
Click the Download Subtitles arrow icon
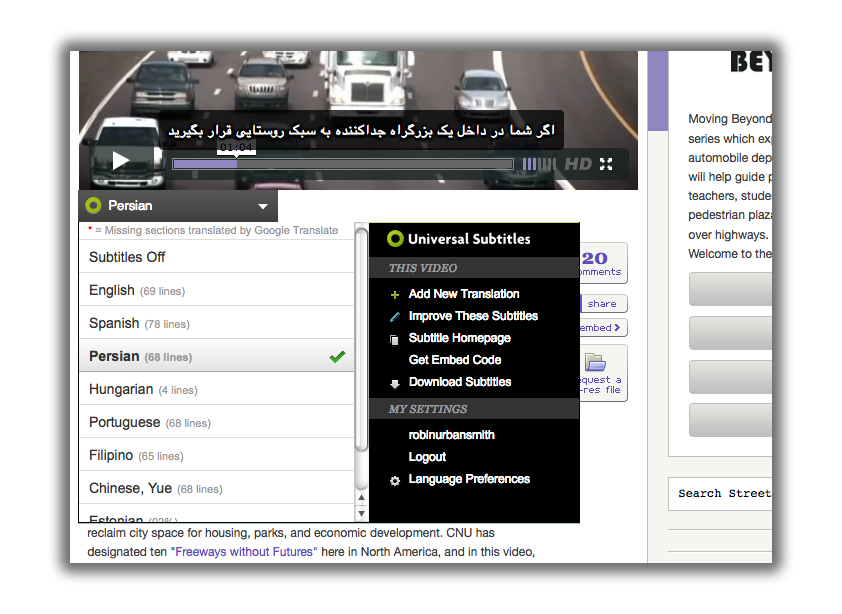(x=395, y=383)
